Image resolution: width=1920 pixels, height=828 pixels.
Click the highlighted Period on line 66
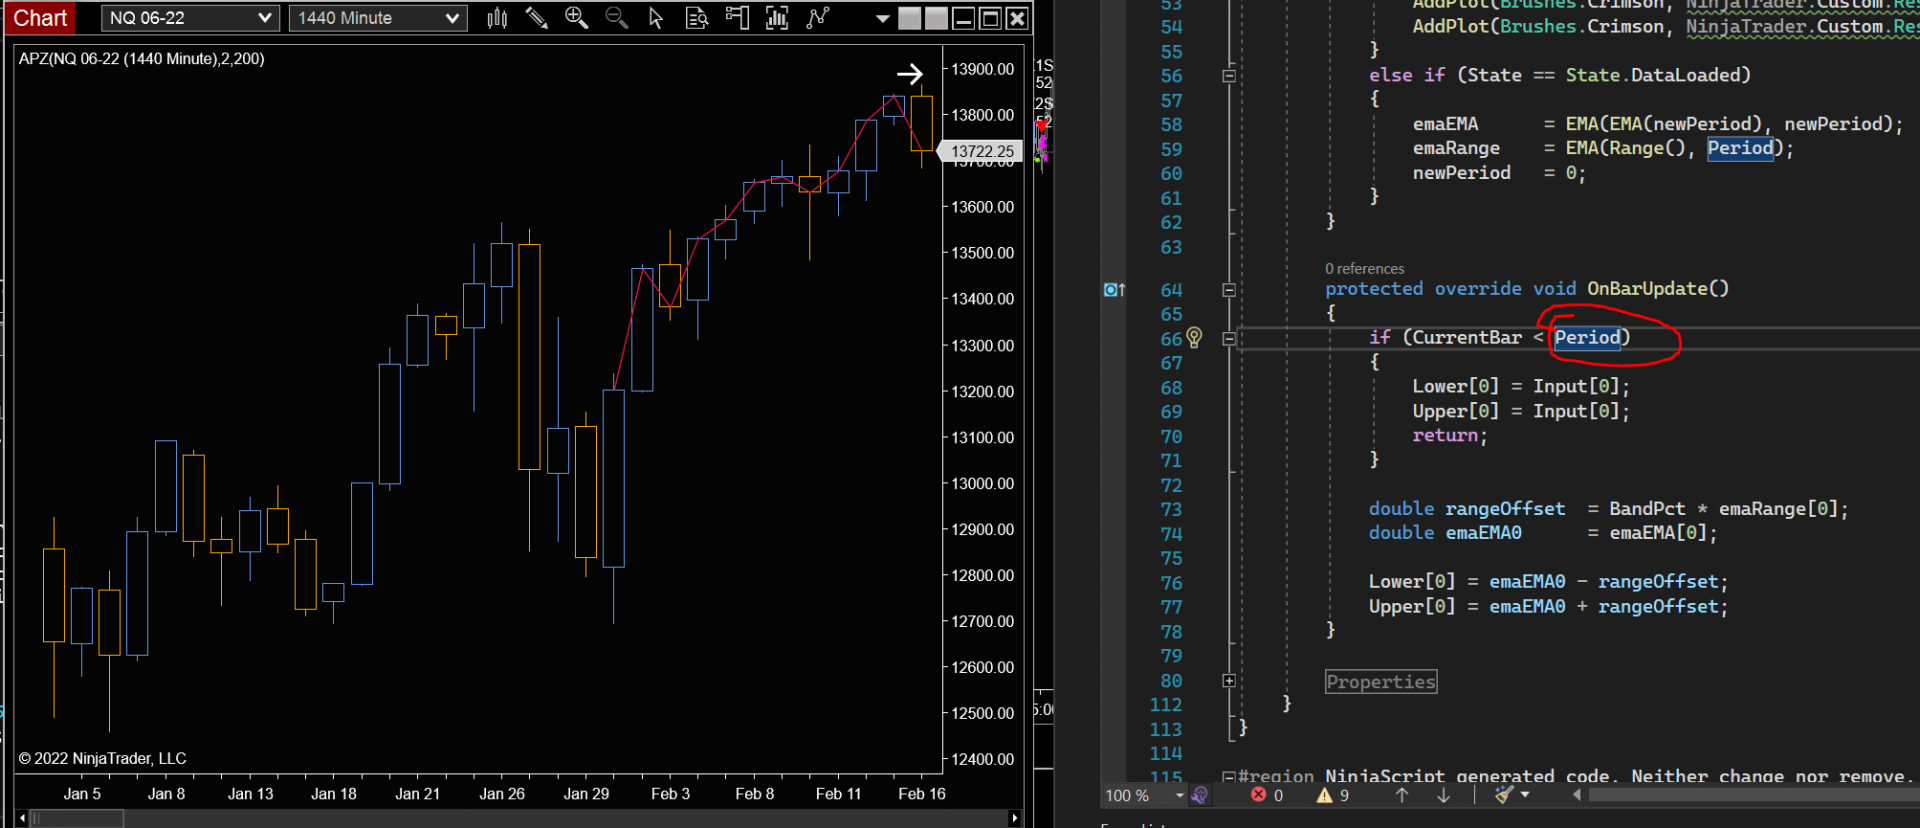(x=1587, y=338)
